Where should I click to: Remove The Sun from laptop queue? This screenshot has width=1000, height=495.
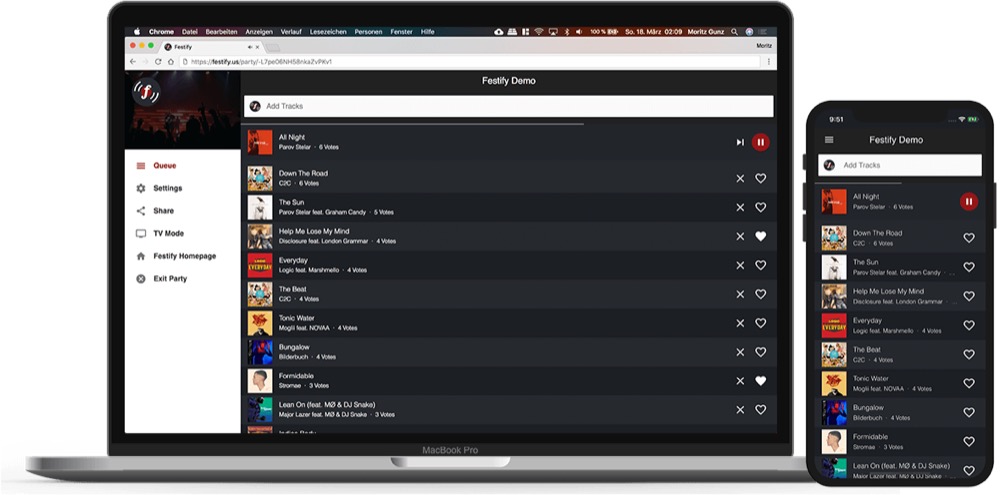tap(740, 207)
